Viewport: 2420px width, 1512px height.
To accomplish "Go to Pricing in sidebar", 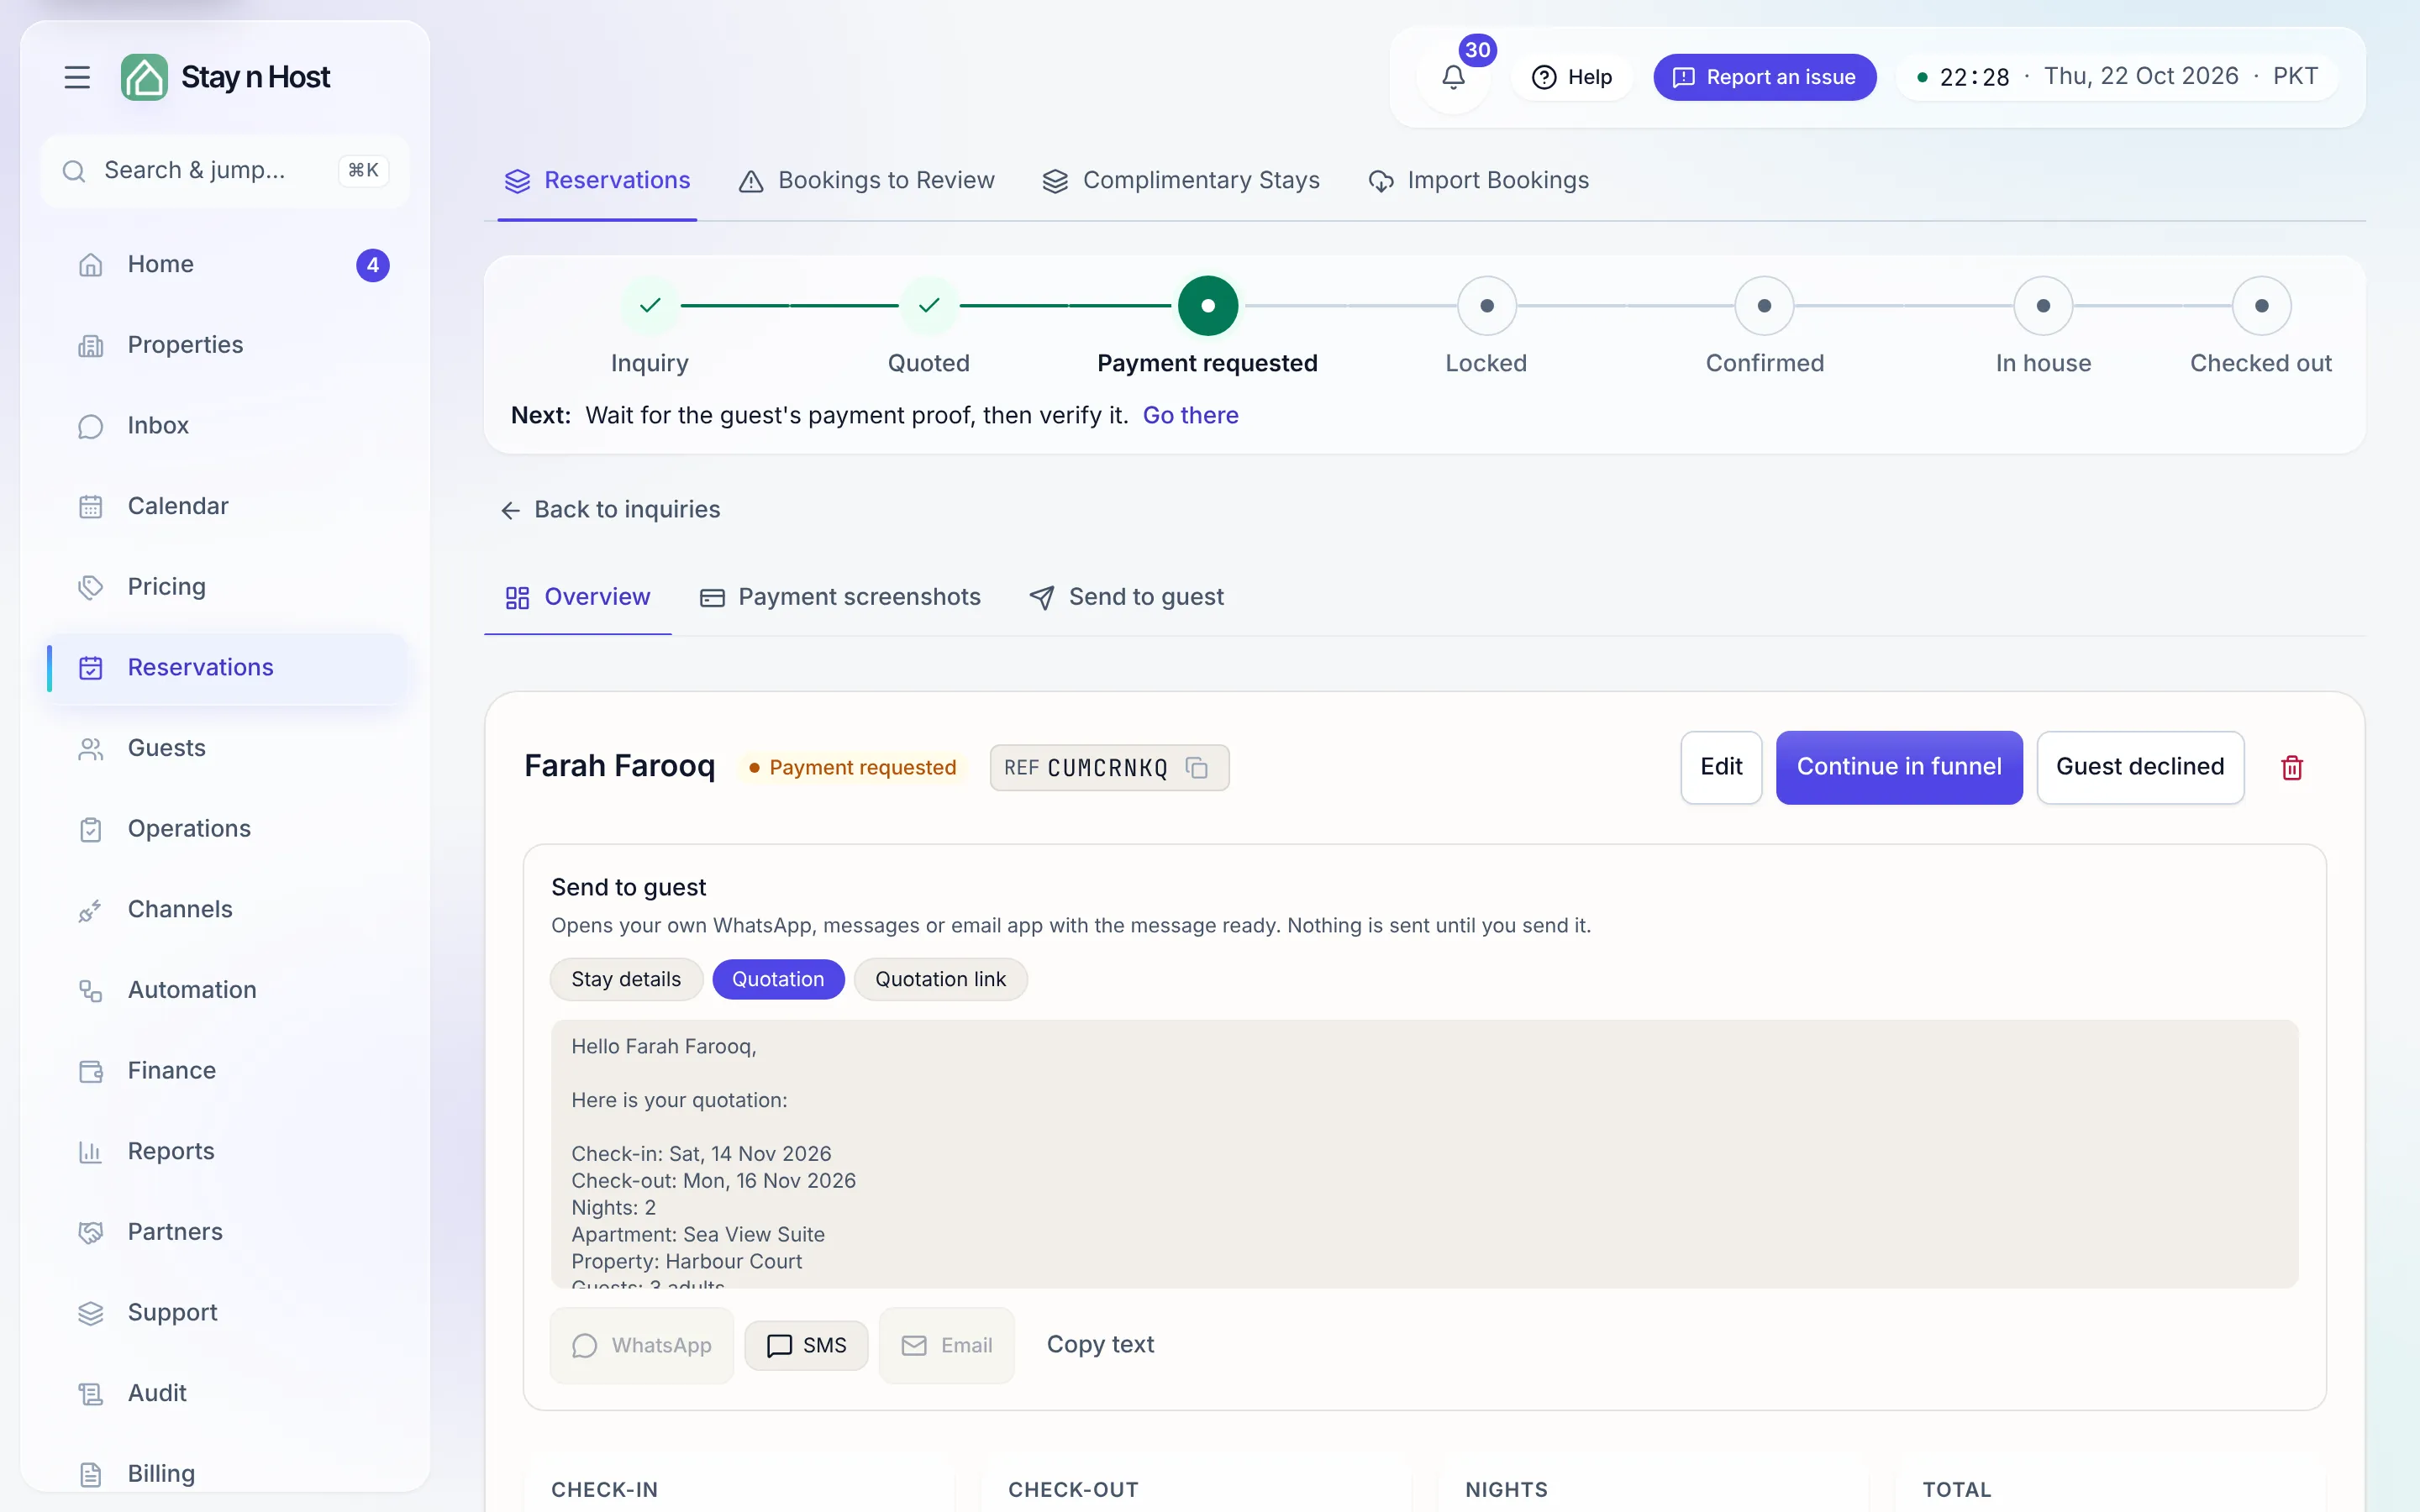I will [x=225, y=587].
